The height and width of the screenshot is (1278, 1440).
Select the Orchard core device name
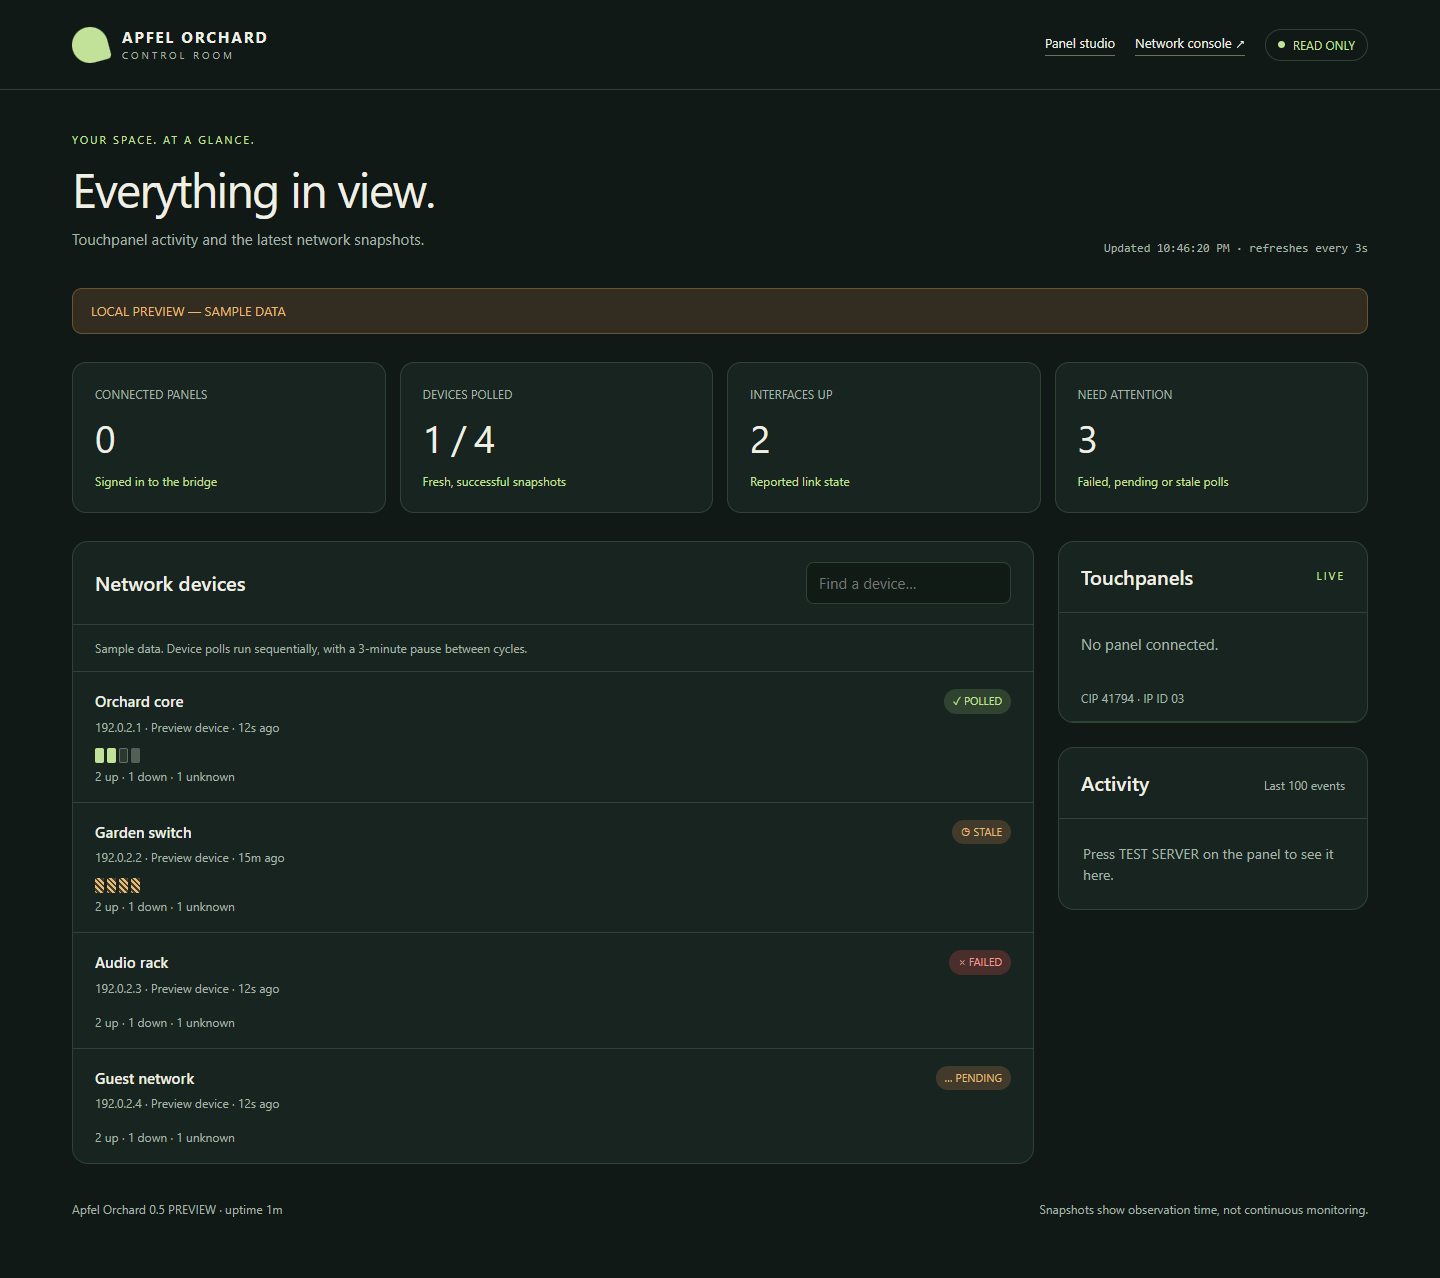click(139, 702)
